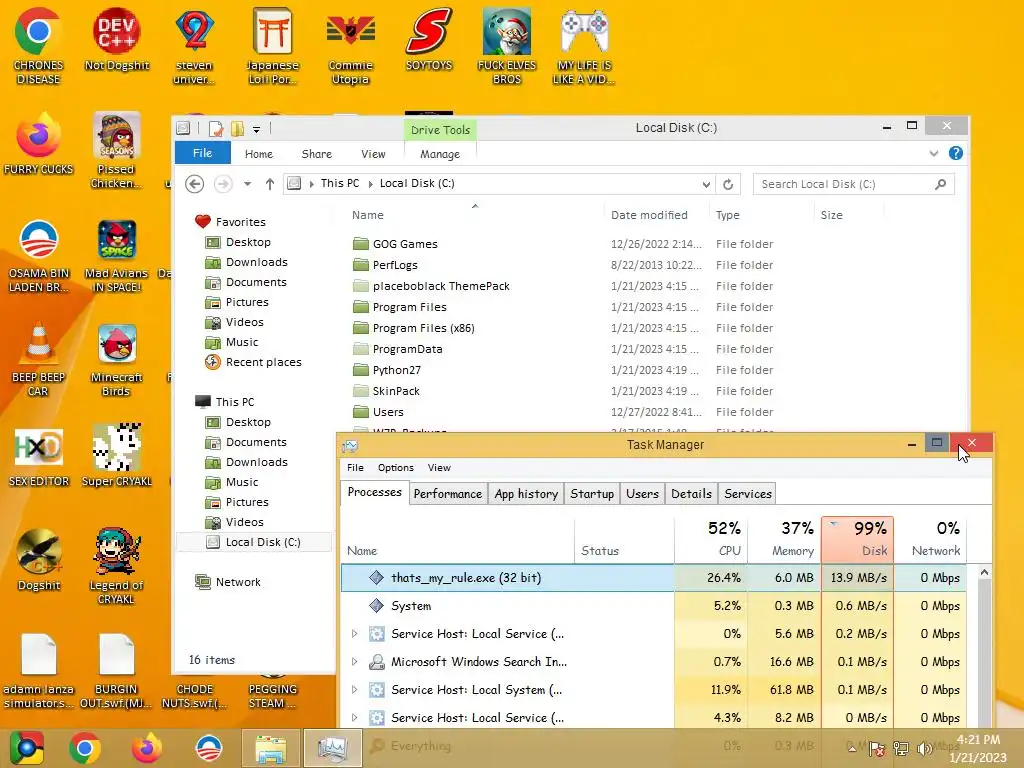Image resolution: width=1024 pixels, height=768 pixels.
Task: Click the Type column header in Explorer
Action: point(761,215)
